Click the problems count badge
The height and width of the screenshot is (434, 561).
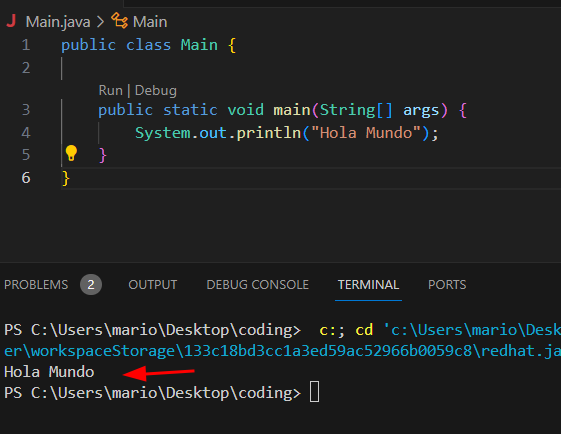[x=91, y=284]
